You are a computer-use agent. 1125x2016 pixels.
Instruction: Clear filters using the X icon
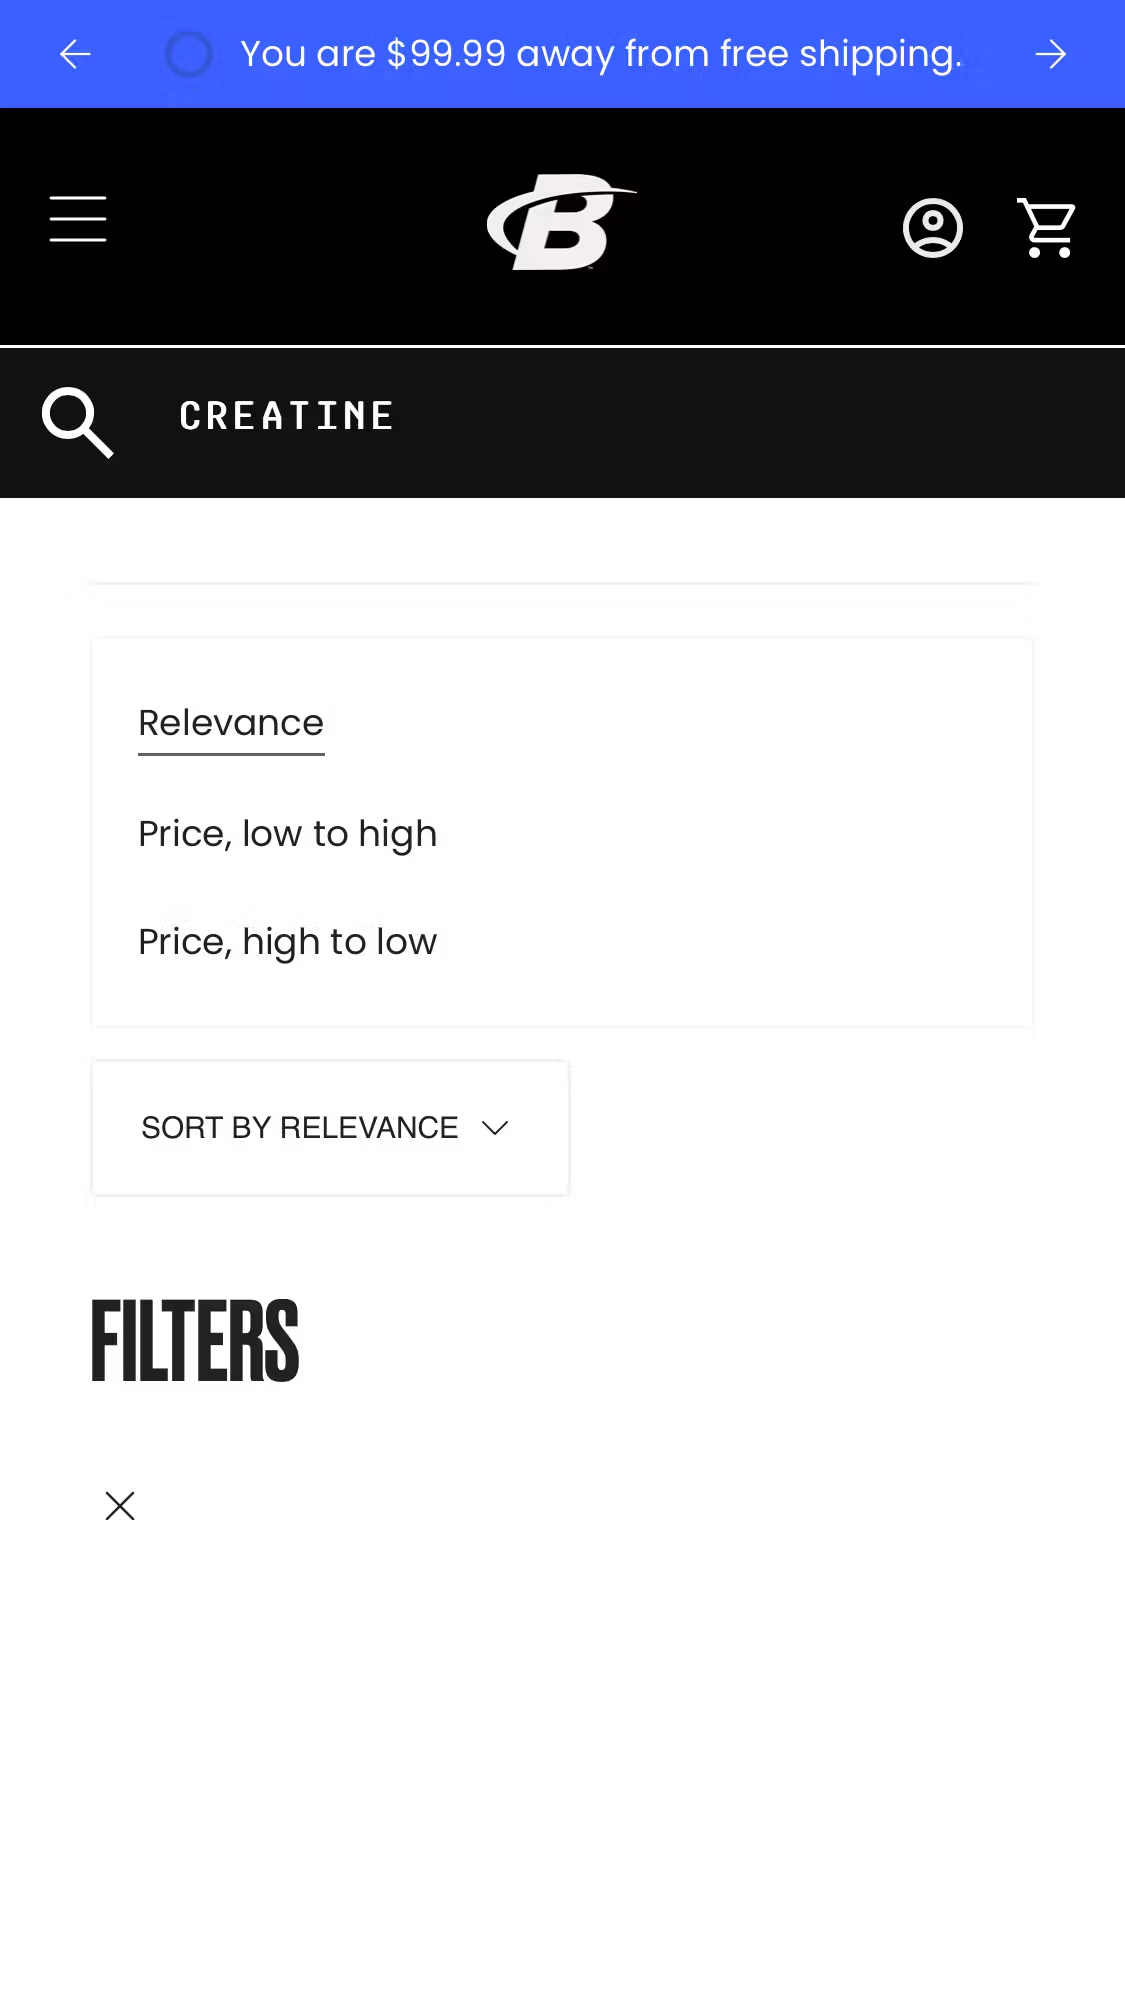(119, 1506)
